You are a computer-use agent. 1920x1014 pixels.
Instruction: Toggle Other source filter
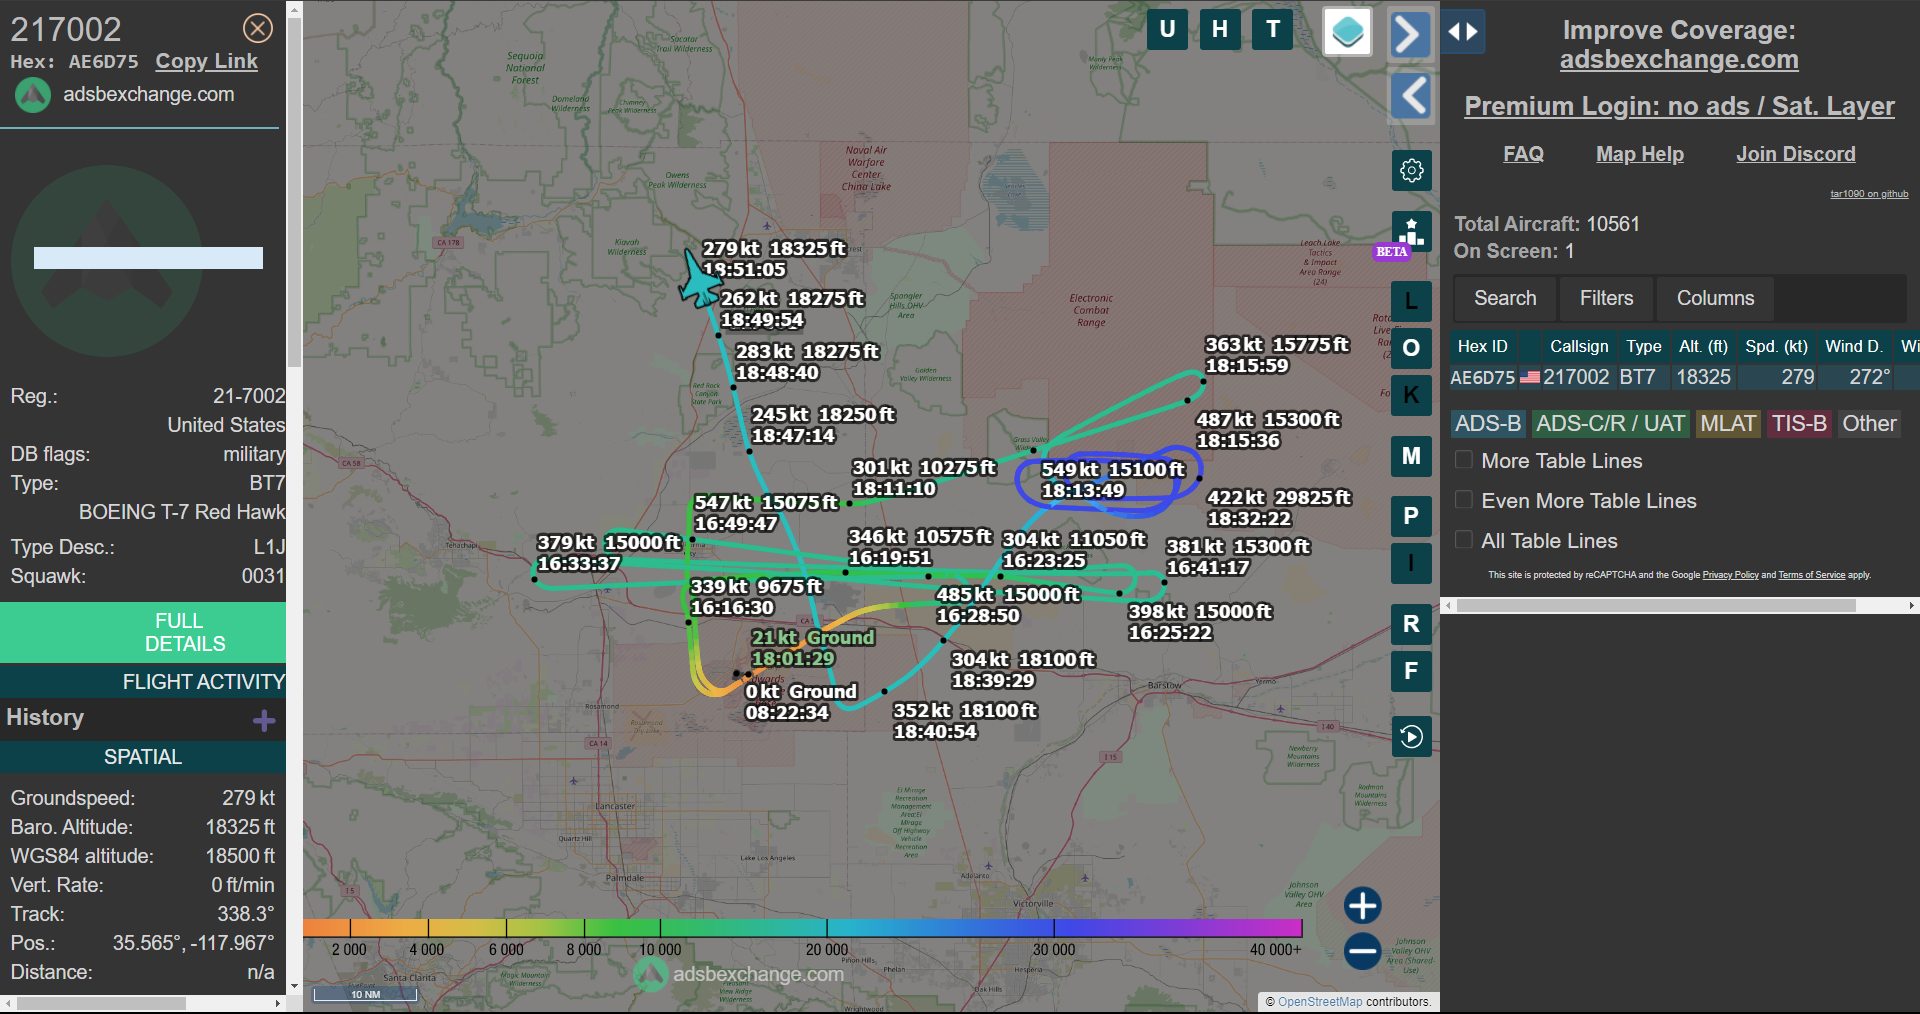(1869, 424)
